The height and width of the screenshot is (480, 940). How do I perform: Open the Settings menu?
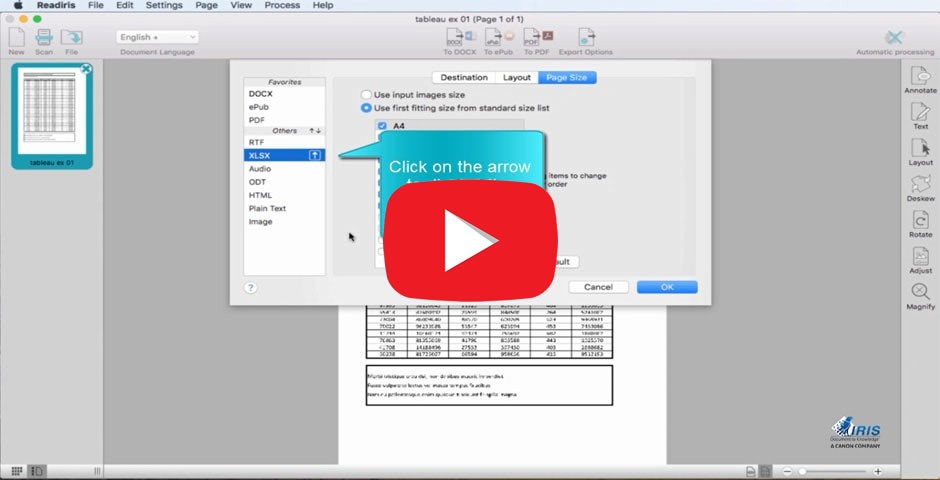click(164, 5)
